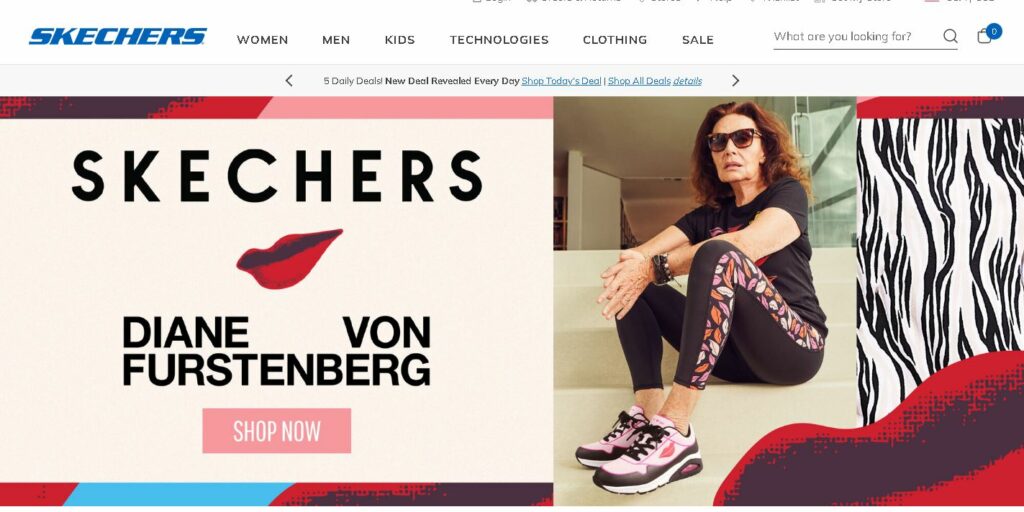Focus the 'What are you looking for?' search field
The width and height of the screenshot is (1024, 512).
click(x=856, y=37)
